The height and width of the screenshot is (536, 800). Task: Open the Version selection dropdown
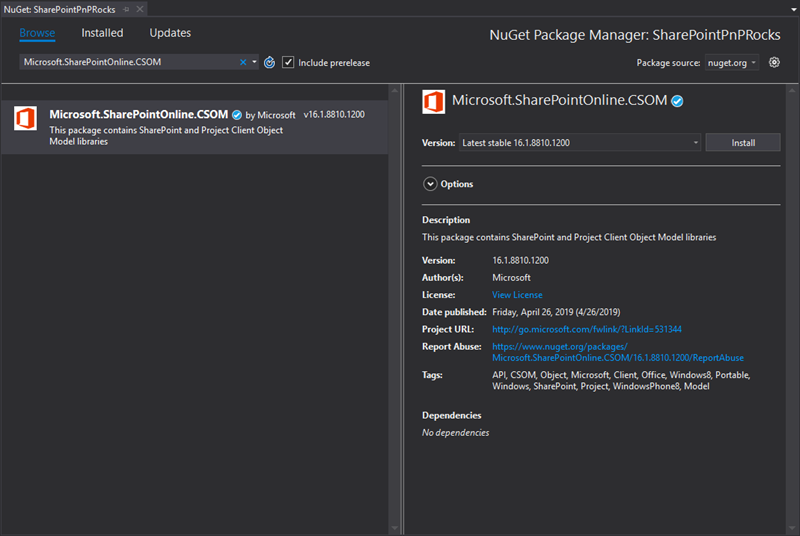click(x=580, y=143)
